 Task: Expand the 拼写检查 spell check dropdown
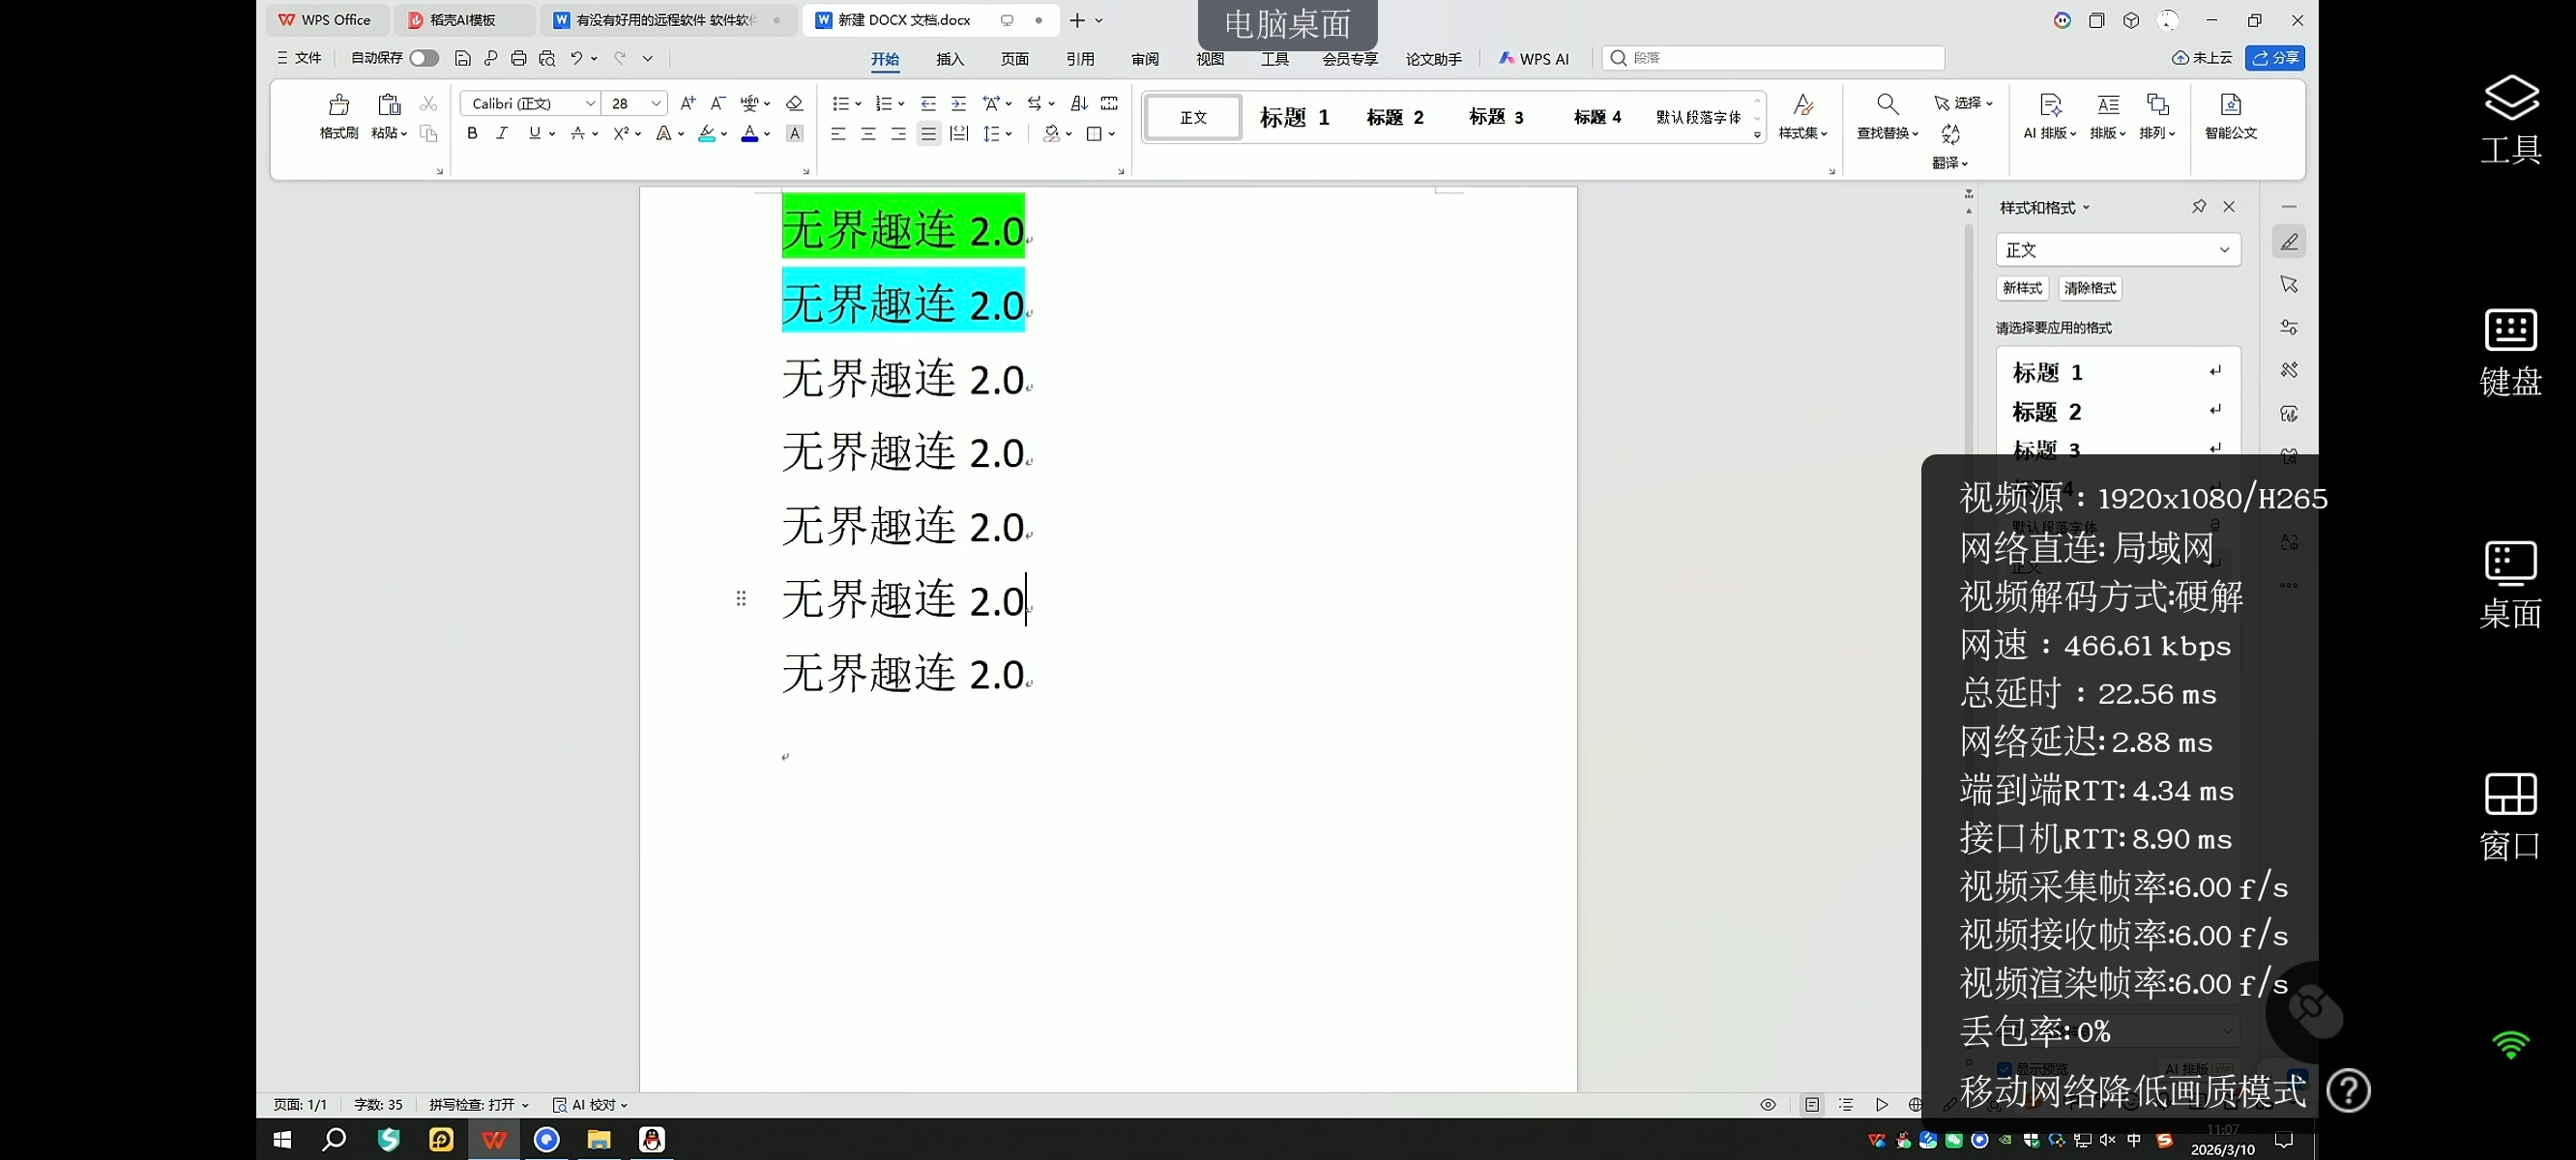click(x=526, y=1104)
